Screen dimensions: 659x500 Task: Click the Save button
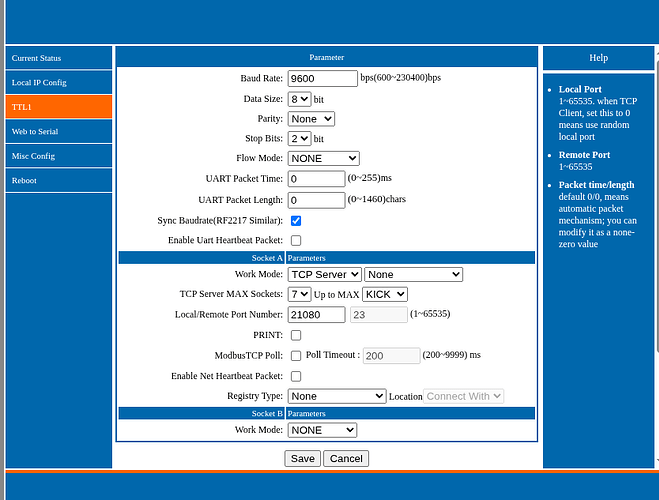(x=302, y=458)
